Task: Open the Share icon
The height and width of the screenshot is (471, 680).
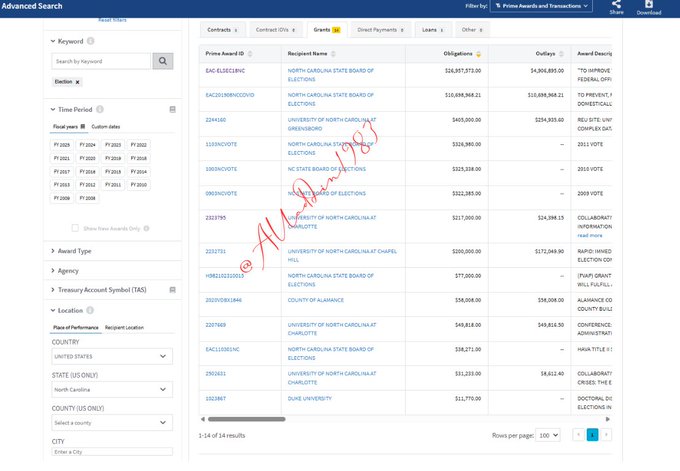Action: point(616,6)
